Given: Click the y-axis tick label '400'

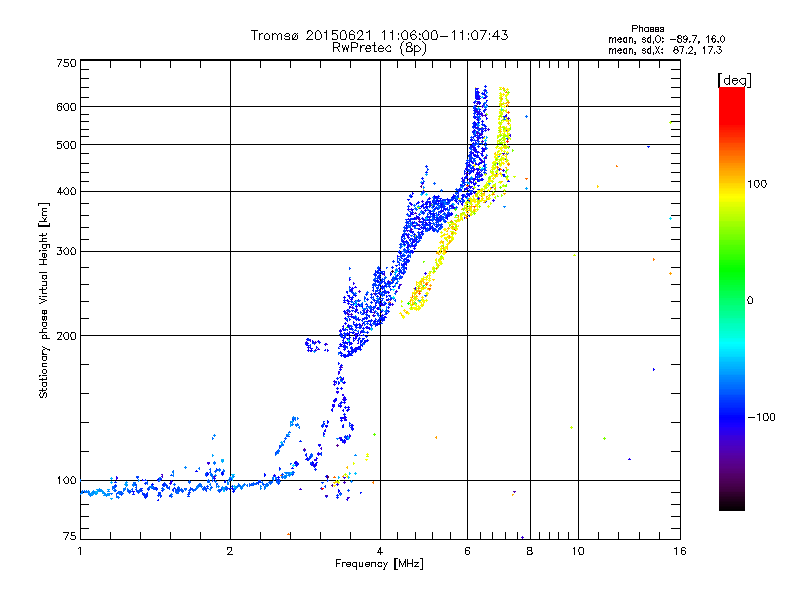Looking at the screenshot, I should point(66,192).
